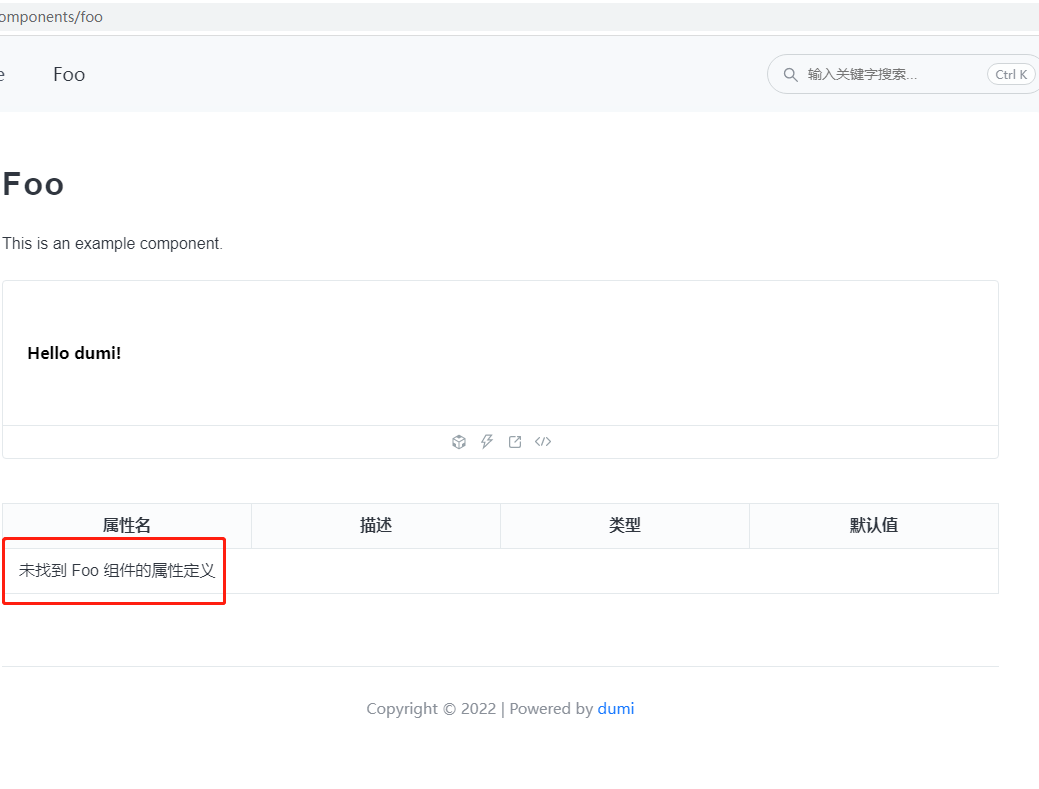Click the Ctrl K shortcut badge

[1010, 73]
